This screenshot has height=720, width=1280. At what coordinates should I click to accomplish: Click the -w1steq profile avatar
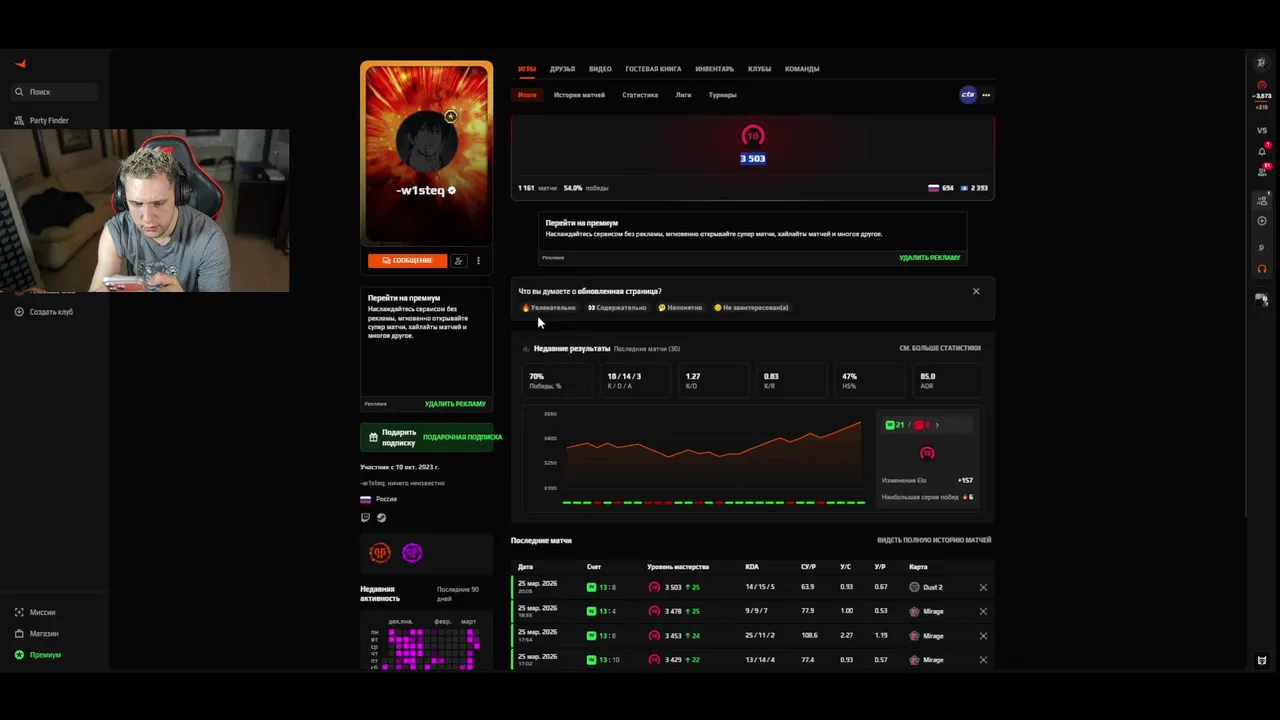tap(426, 143)
